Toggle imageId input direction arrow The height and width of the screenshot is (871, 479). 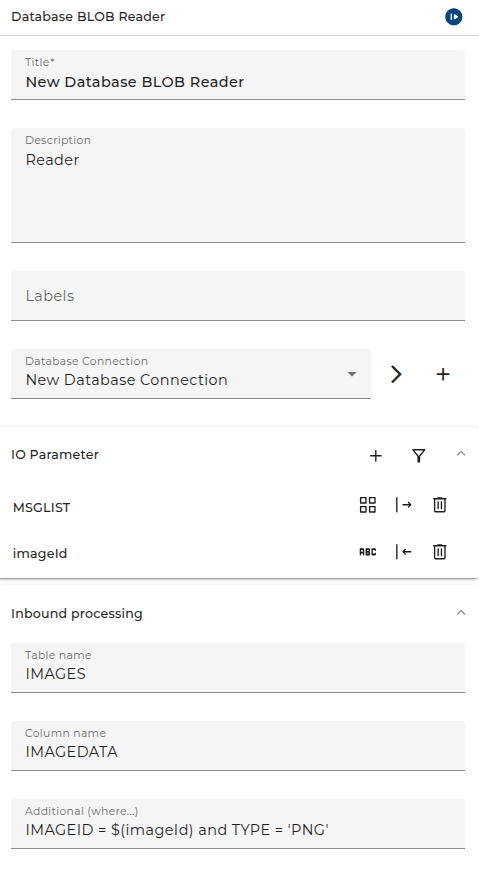pyautogui.click(x=404, y=552)
